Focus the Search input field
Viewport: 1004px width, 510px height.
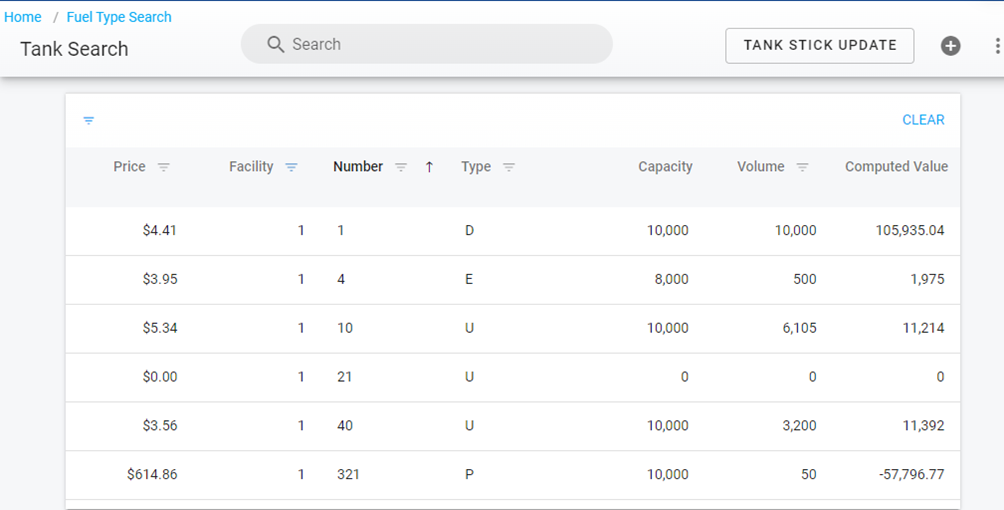click(440, 44)
